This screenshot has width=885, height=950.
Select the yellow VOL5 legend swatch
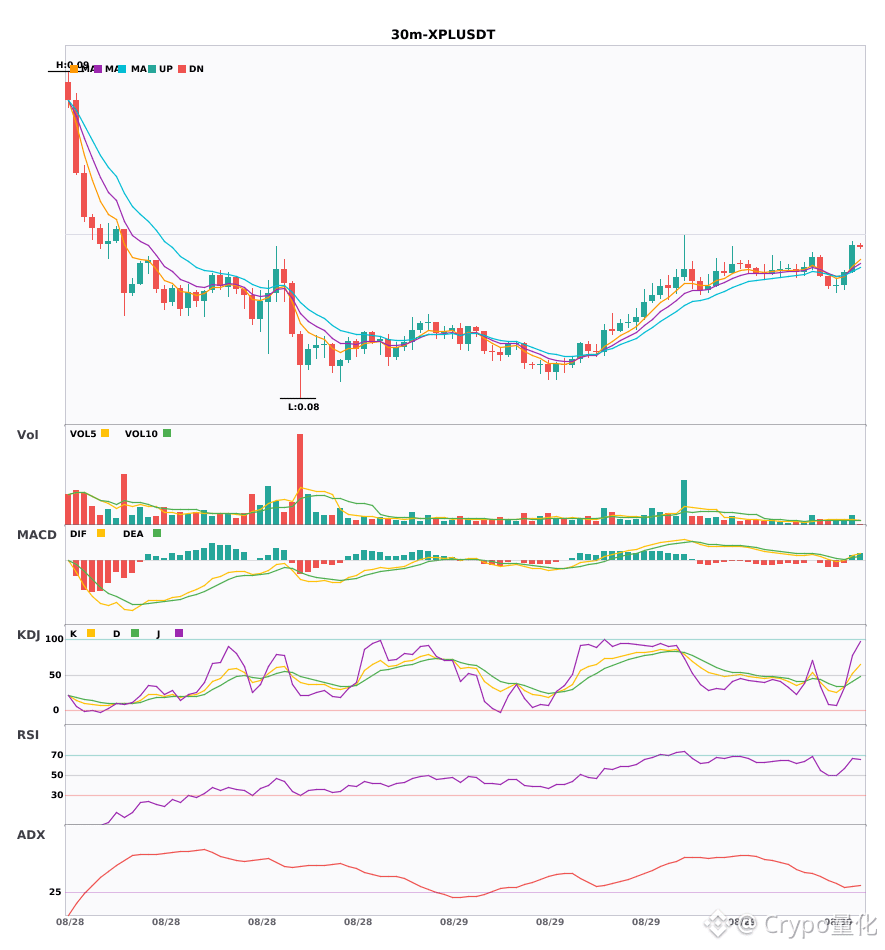point(105,433)
